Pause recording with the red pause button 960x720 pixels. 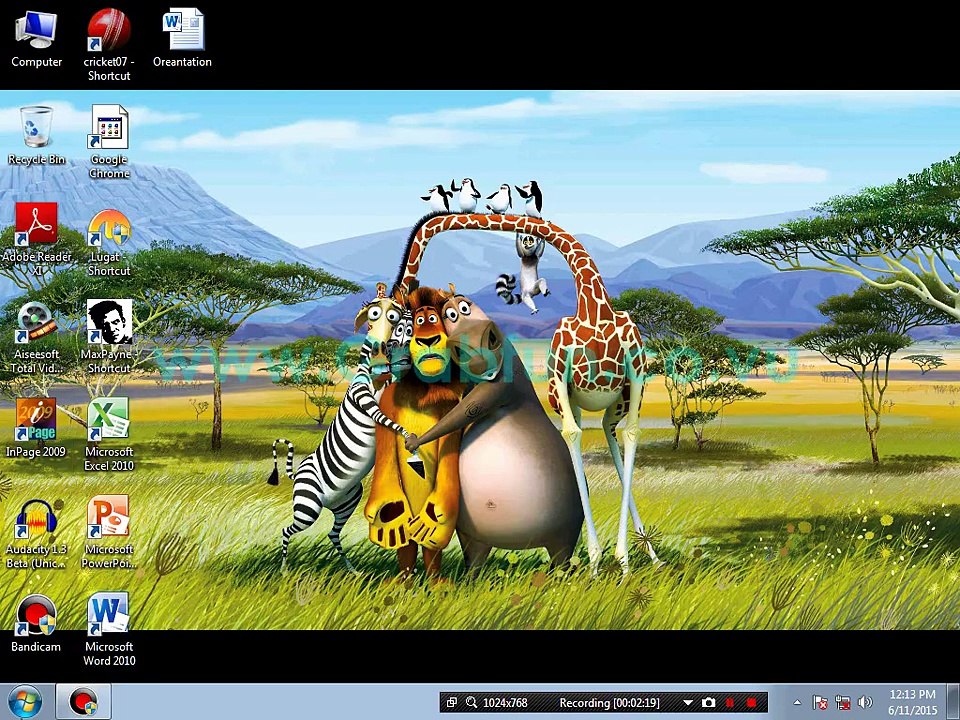(730, 702)
